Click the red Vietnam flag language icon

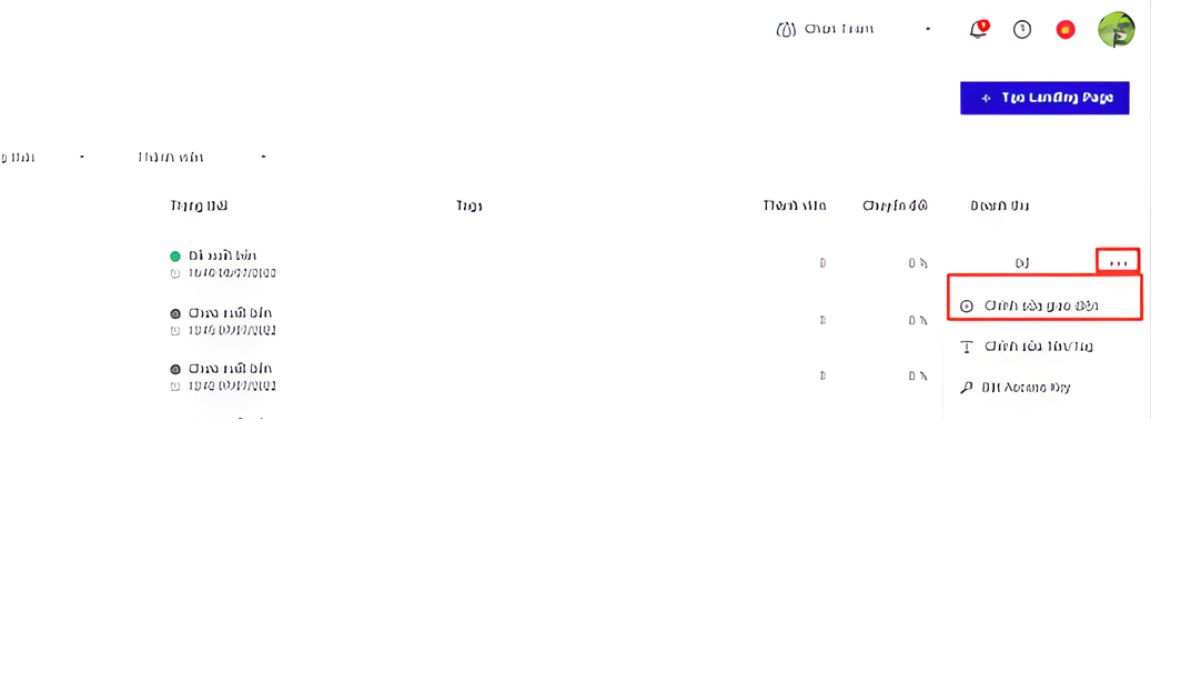(x=1066, y=30)
